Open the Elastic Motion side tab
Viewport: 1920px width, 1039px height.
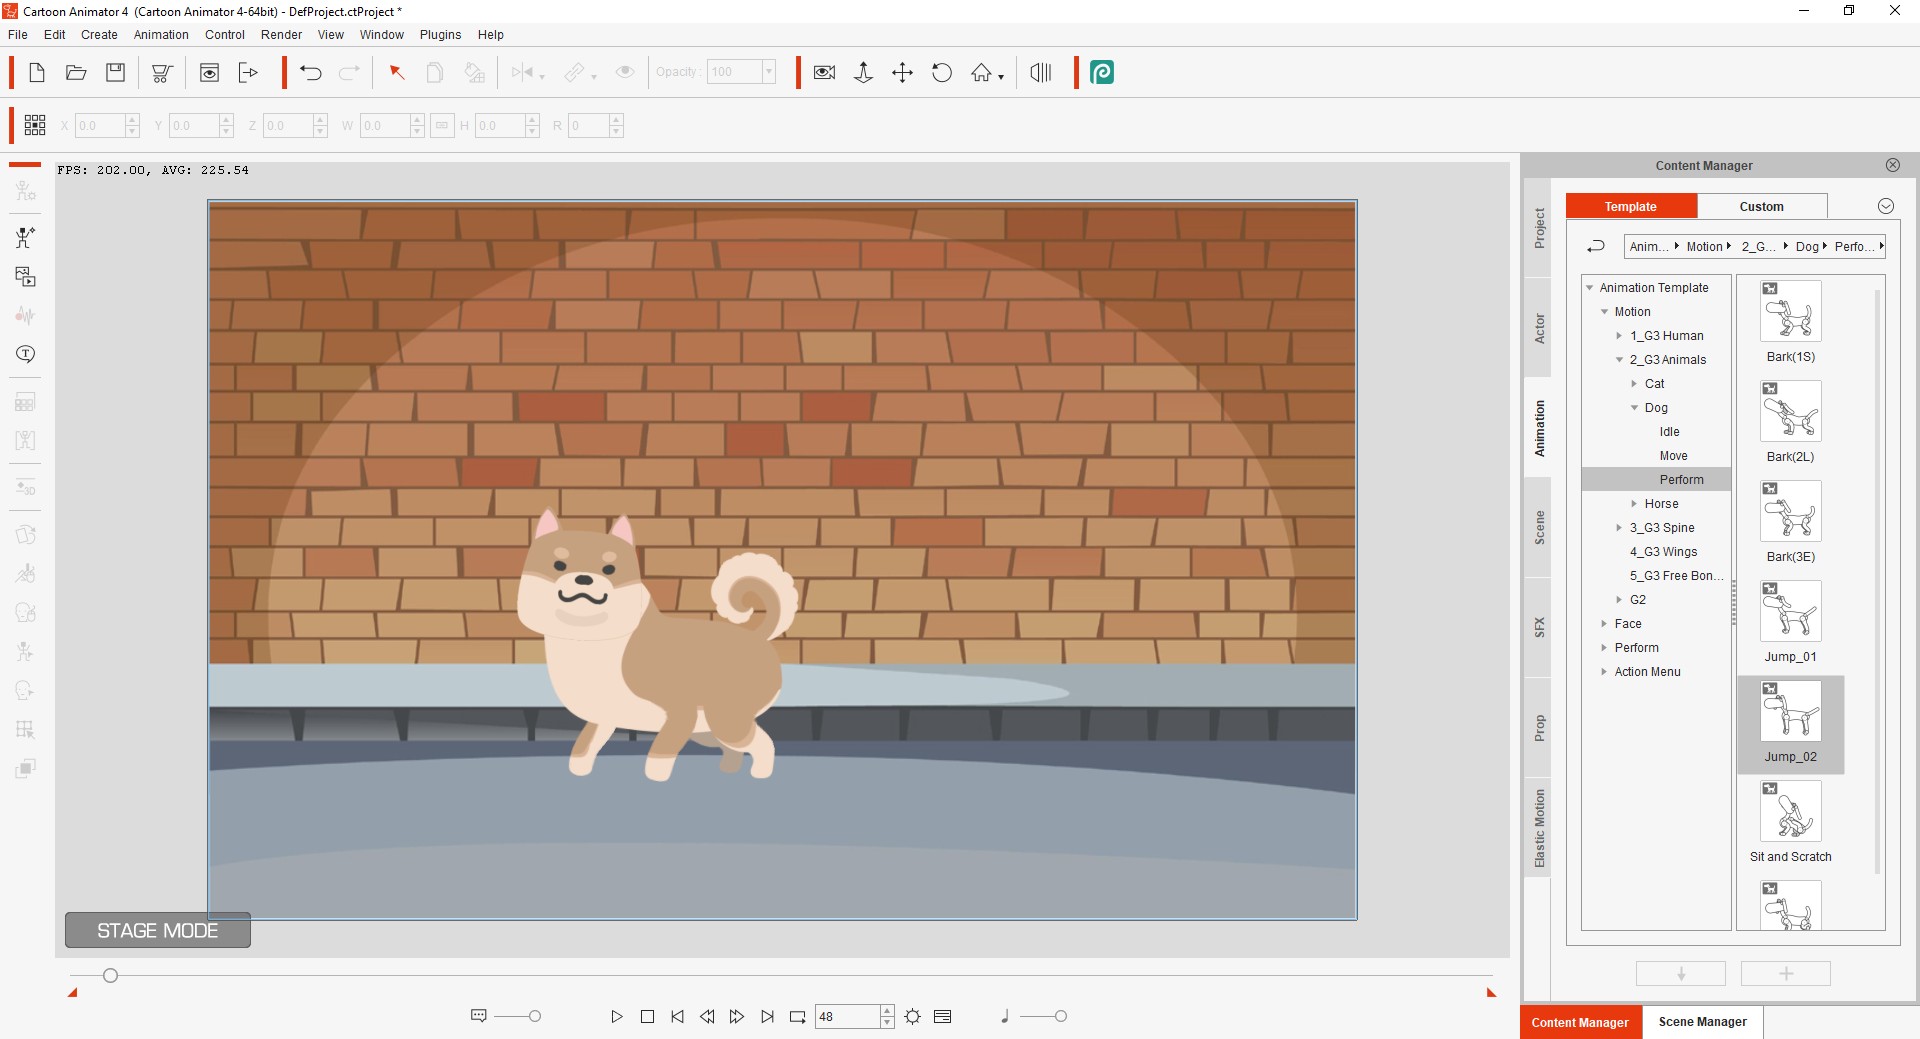click(x=1539, y=828)
